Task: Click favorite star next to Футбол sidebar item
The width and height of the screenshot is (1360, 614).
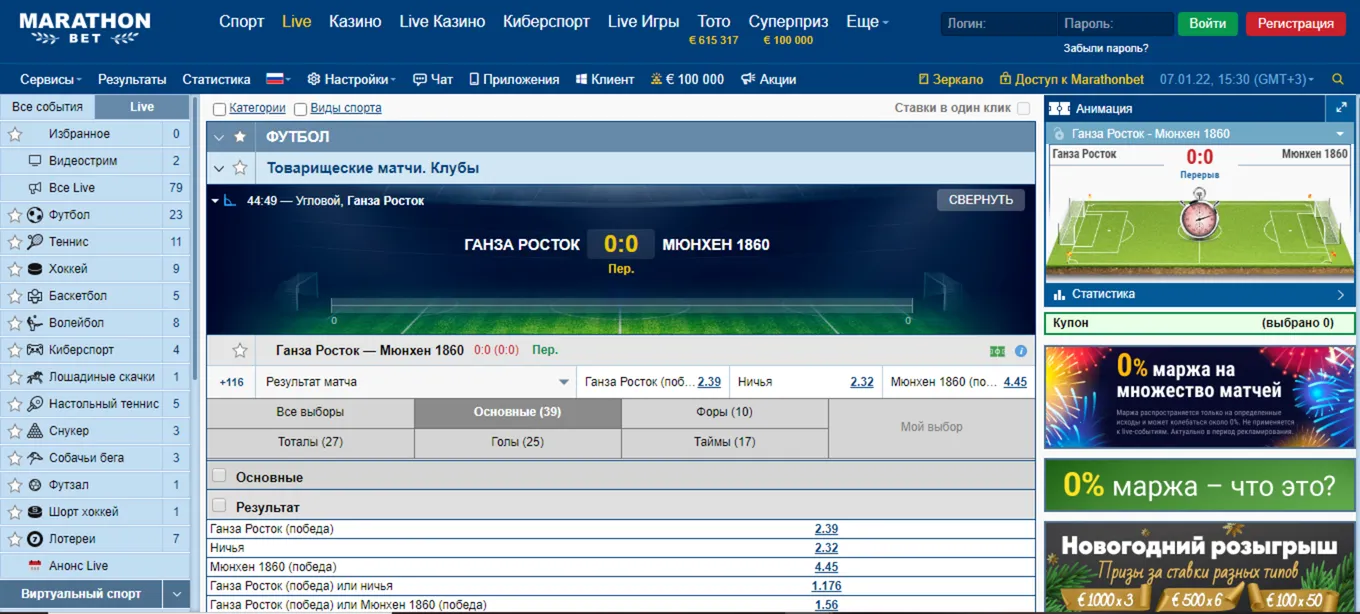Action: coord(14,215)
